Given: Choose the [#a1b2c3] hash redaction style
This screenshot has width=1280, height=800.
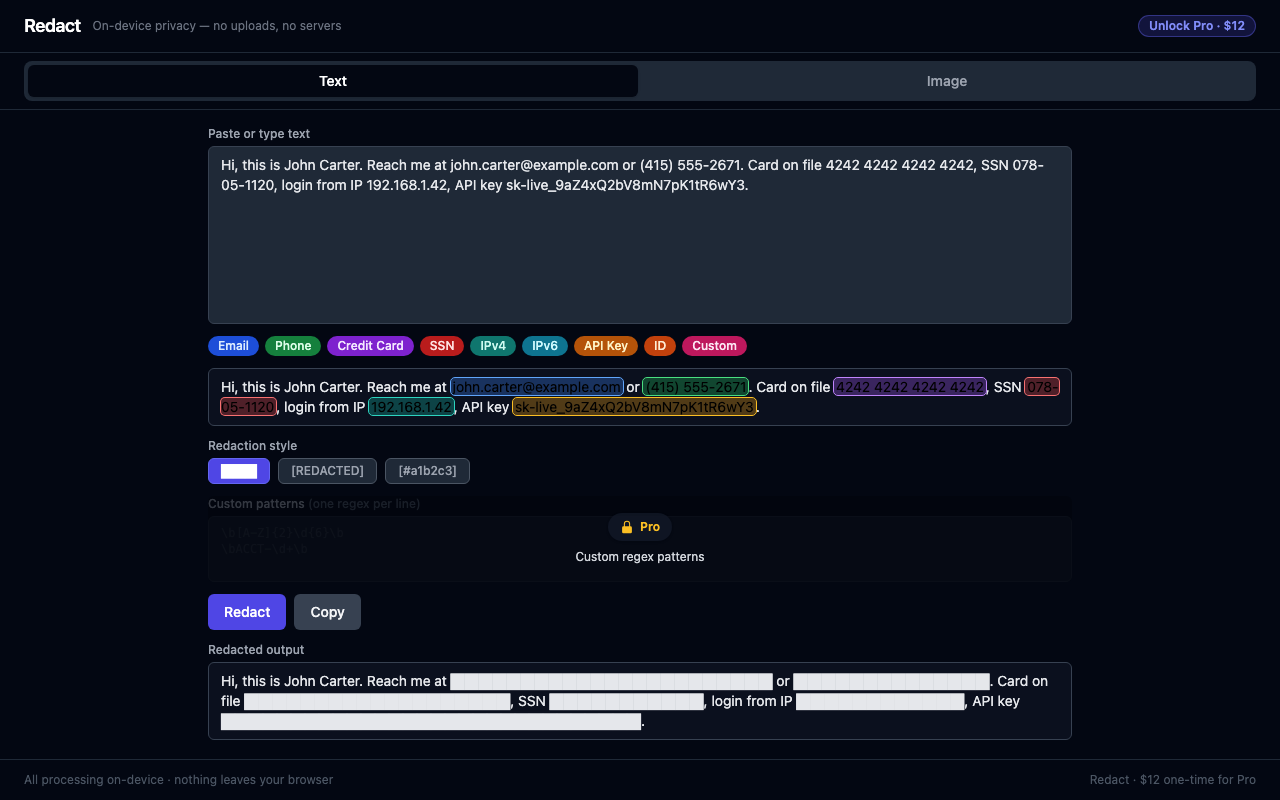Looking at the screenshot, I should [427, 471].
